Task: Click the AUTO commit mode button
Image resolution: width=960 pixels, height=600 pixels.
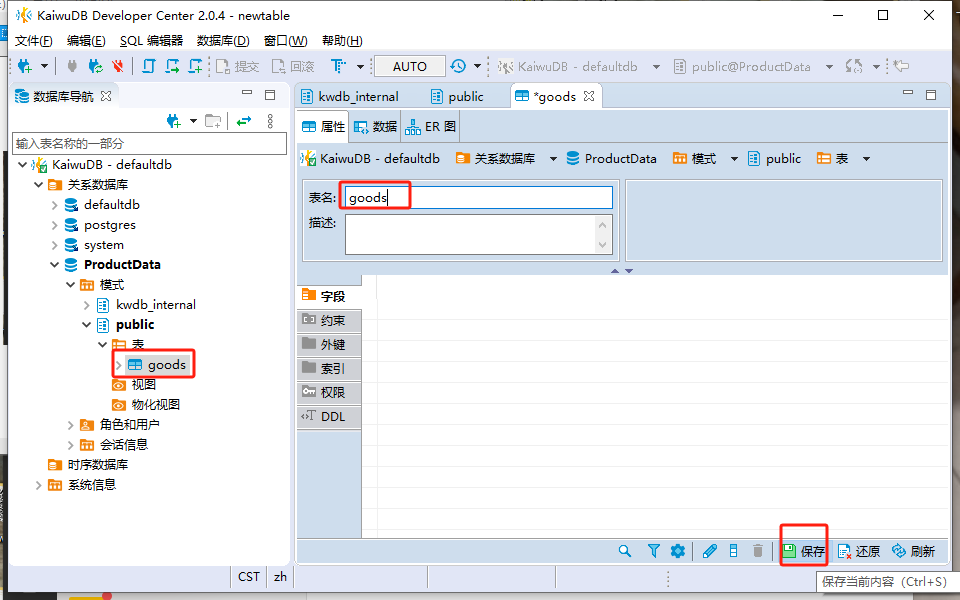Action: tap(410, 66)
